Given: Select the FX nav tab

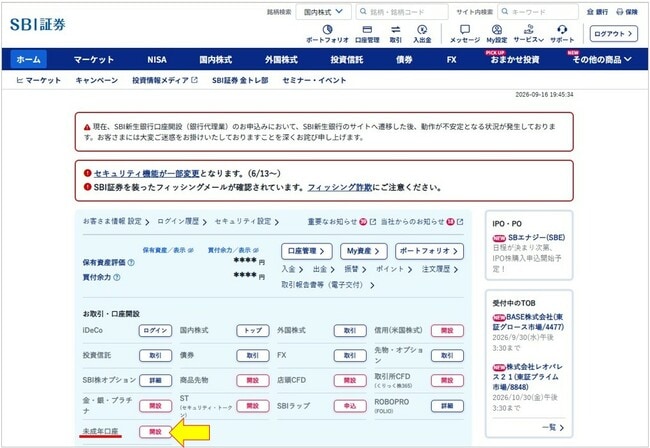Looking at the screenshot, I should [451, 59].
